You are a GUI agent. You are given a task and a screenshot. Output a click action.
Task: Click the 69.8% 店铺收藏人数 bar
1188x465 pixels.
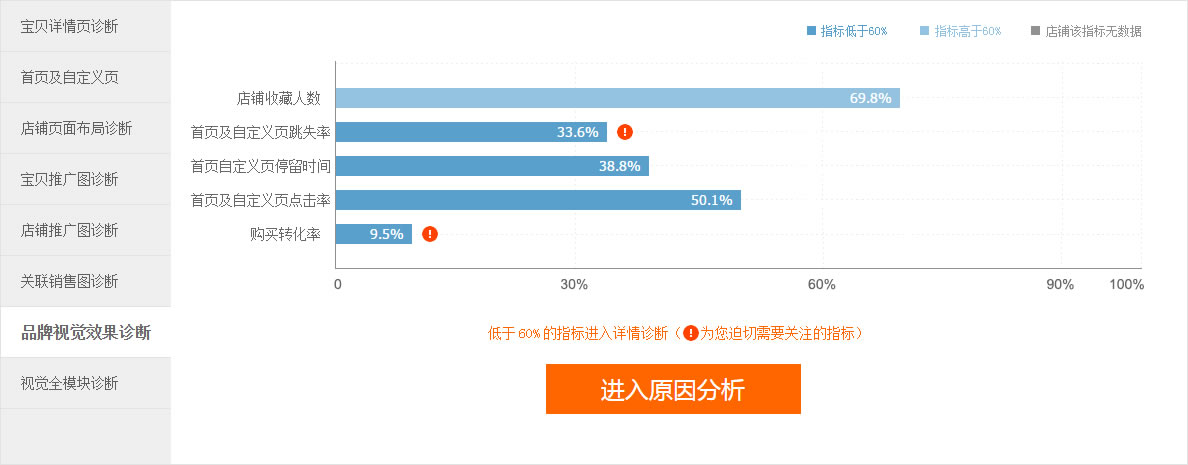[x=617, y=98]
